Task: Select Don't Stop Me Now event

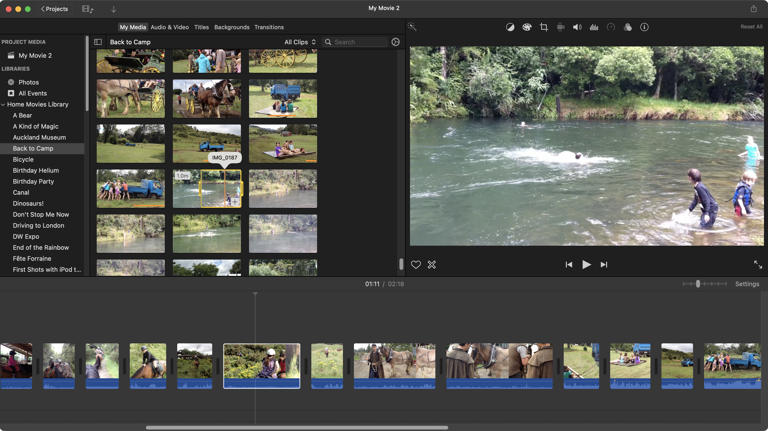Action: [x=42, y=215]
